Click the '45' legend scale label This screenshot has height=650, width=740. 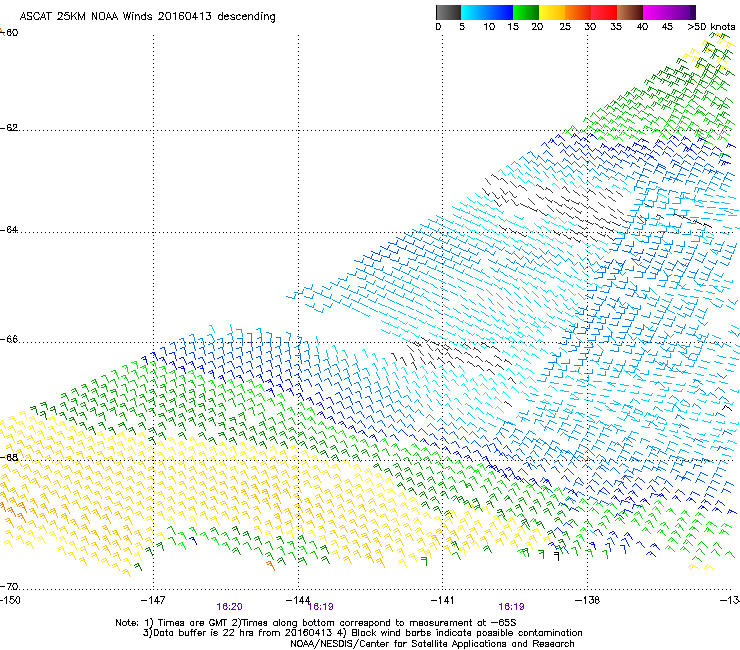point(667,27)
